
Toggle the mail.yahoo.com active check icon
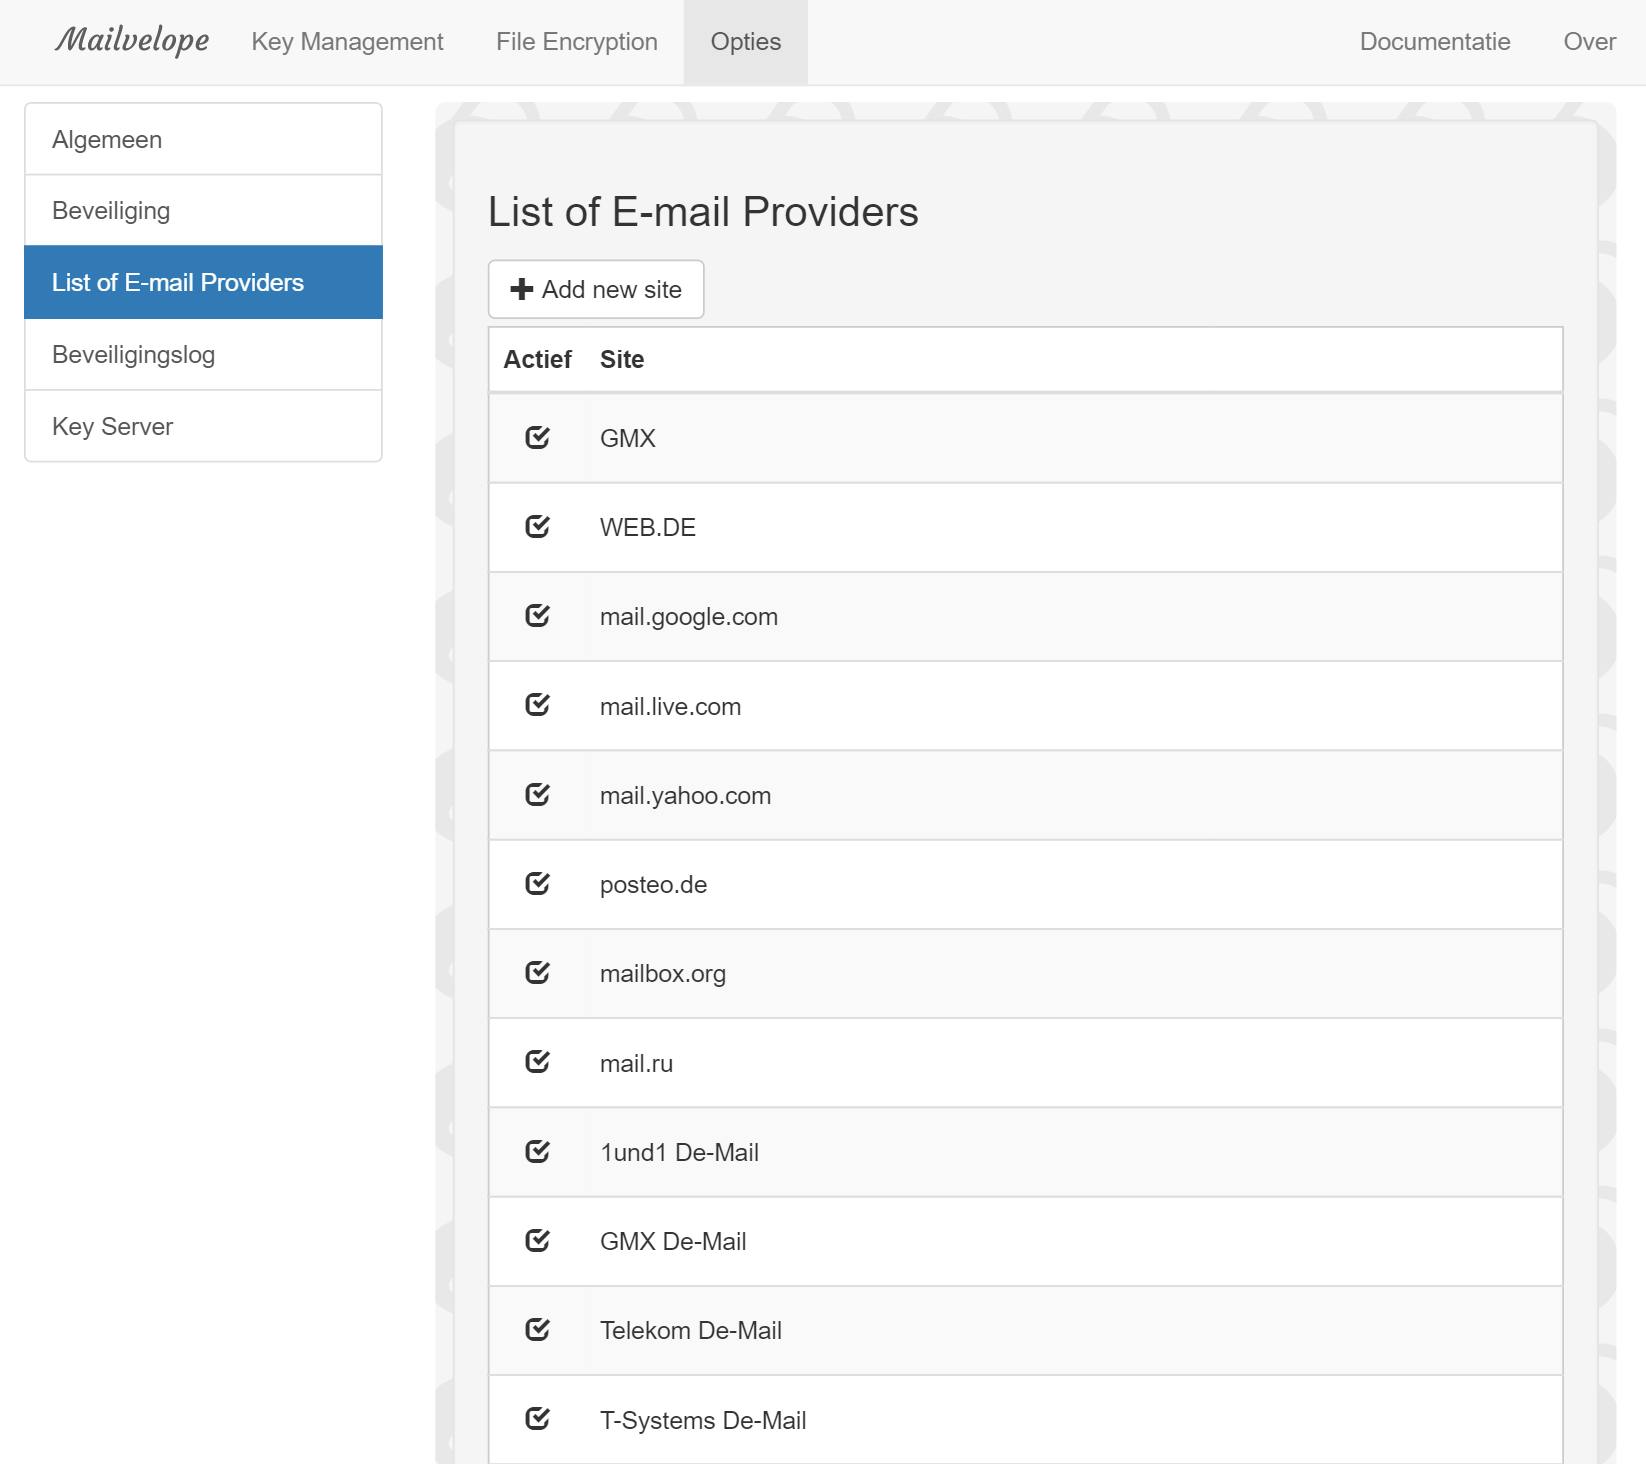point(537,795)
